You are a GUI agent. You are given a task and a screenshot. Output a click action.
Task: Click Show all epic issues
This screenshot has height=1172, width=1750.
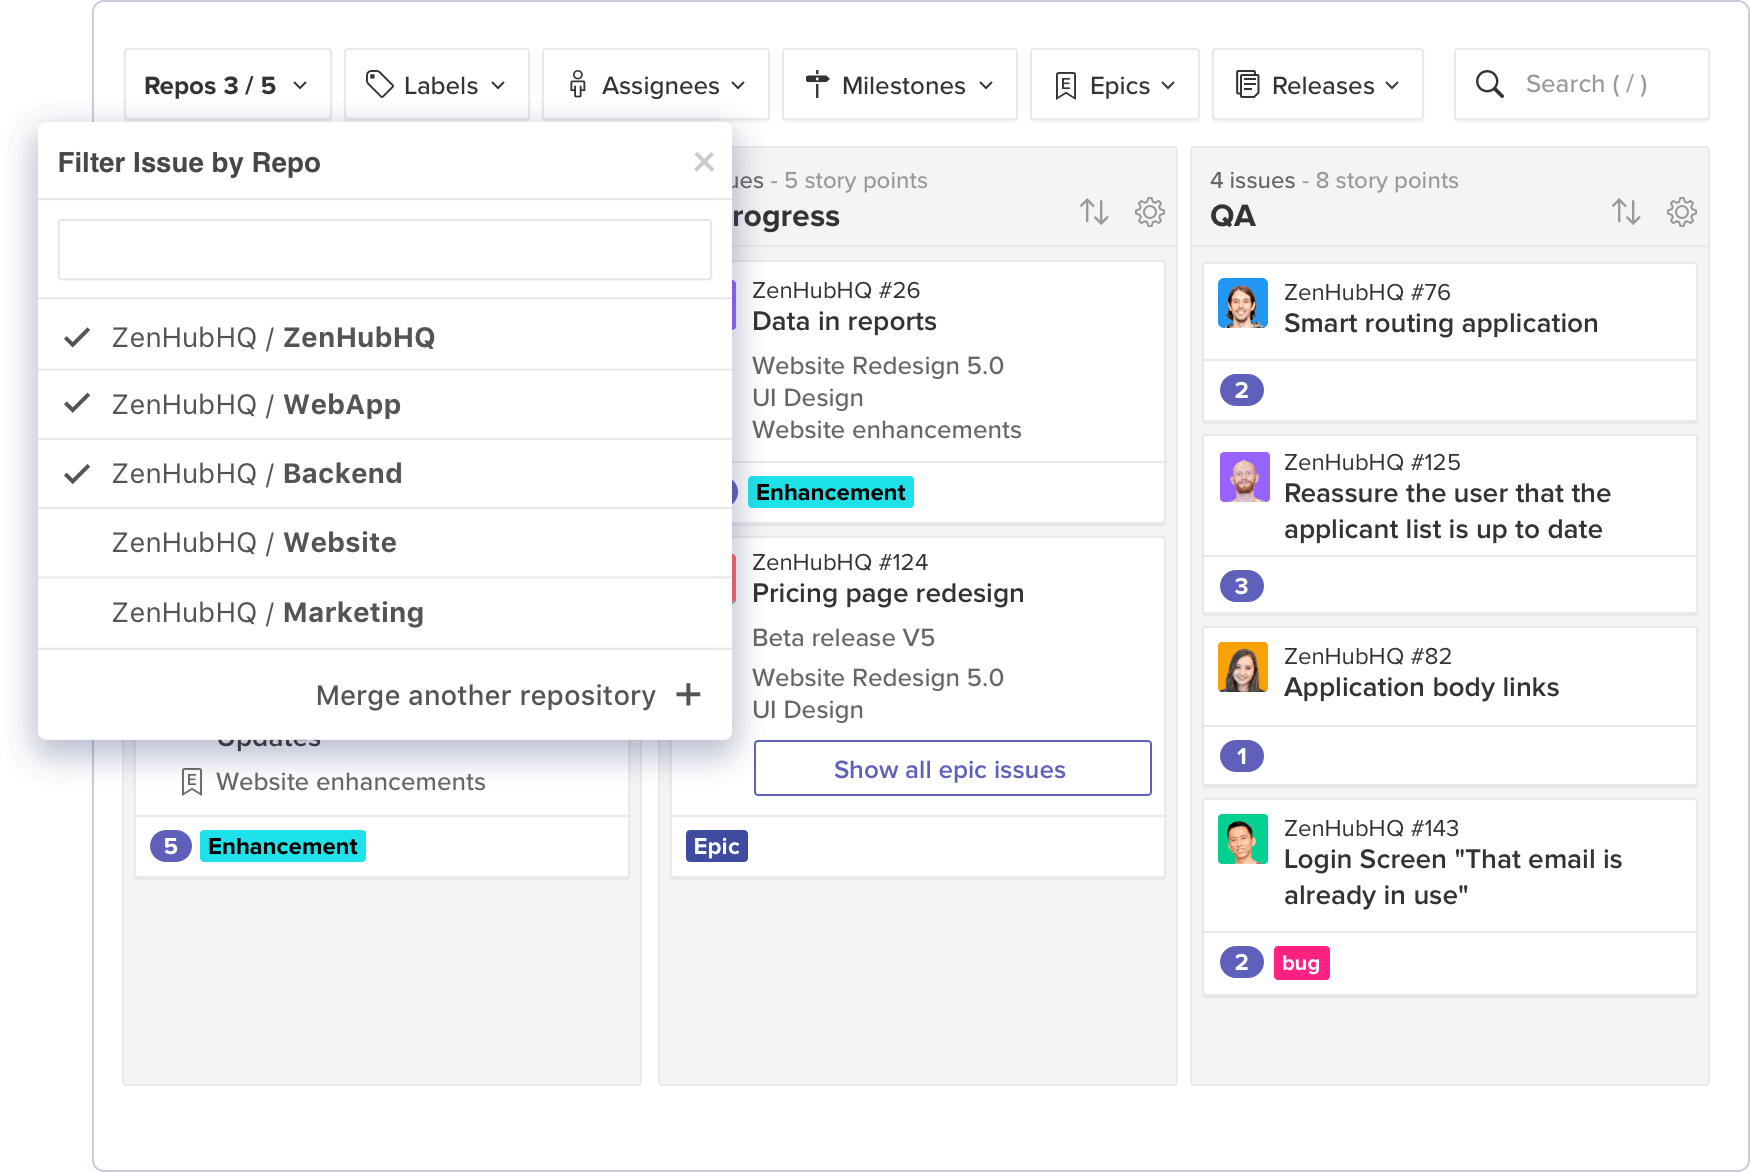950,768
